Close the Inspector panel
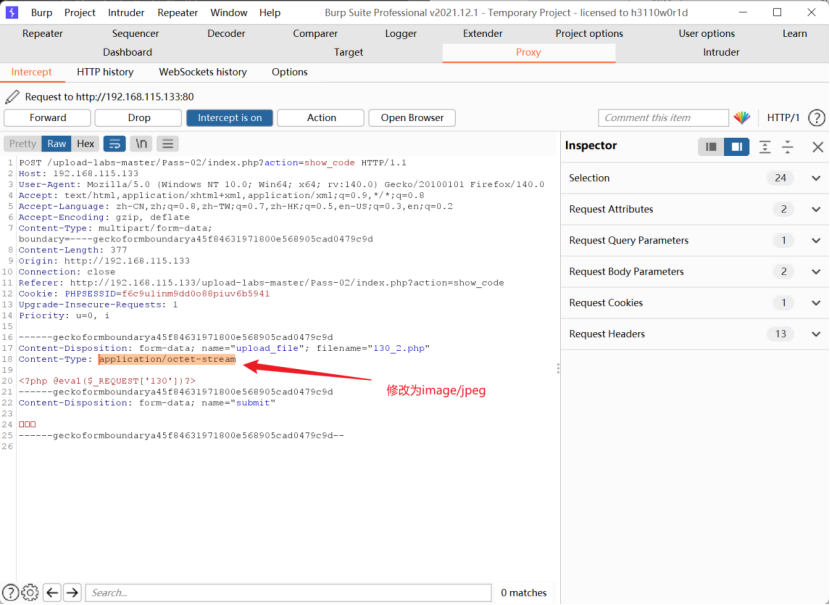The image size is (830, 605). point(817,147)
